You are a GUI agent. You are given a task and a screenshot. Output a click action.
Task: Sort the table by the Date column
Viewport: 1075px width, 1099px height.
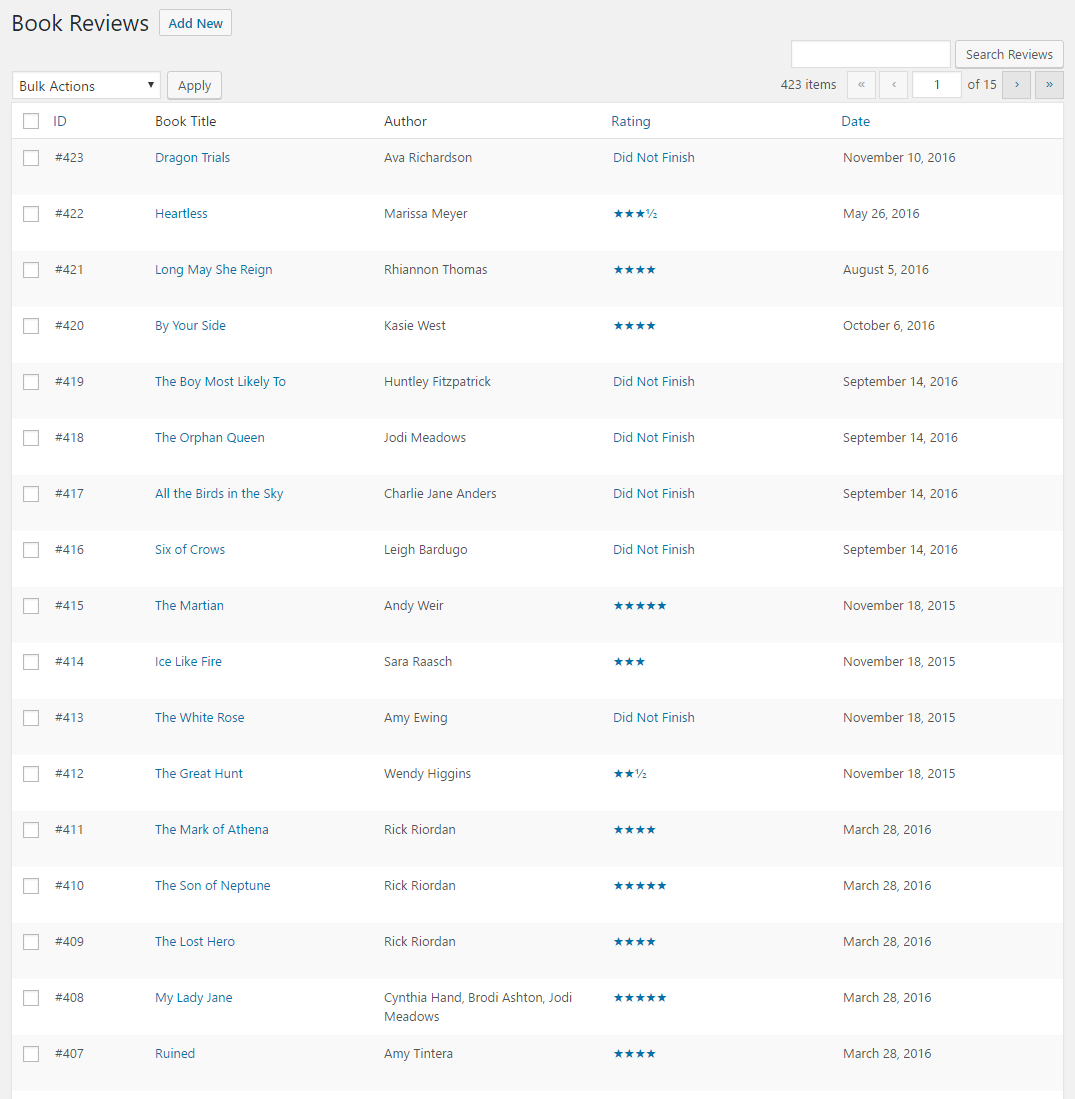point(855,121)
